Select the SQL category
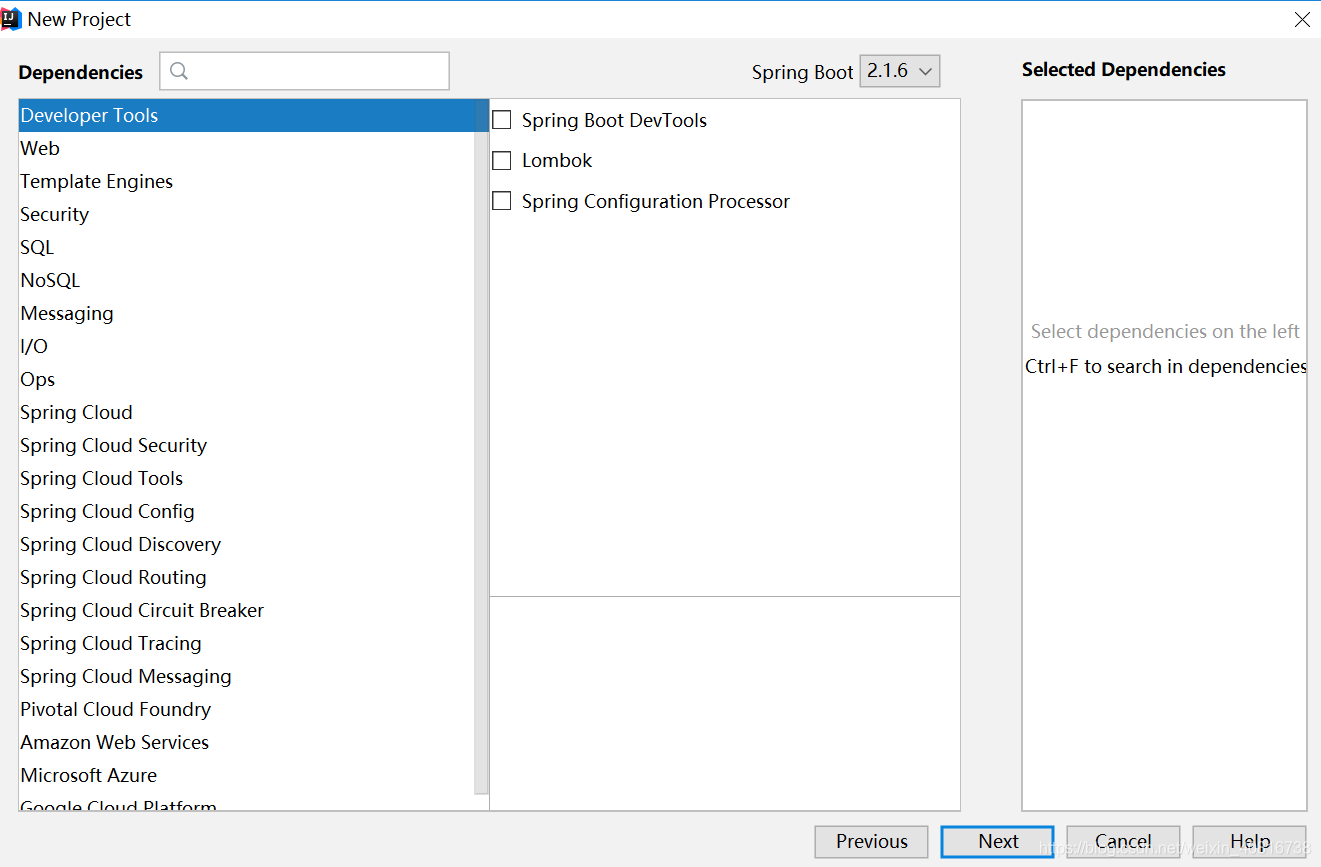 point(247,247)
